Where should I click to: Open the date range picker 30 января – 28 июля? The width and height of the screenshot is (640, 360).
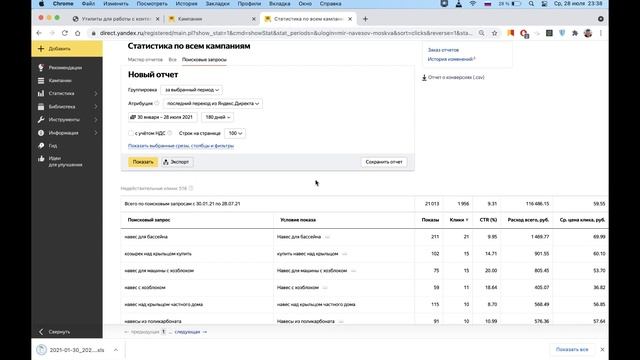point(162,117)
